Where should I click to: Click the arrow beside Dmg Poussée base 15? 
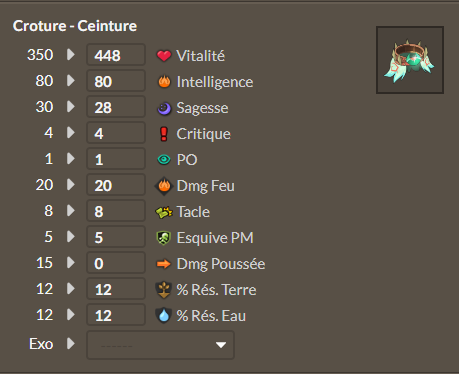[x=71, y=262]
